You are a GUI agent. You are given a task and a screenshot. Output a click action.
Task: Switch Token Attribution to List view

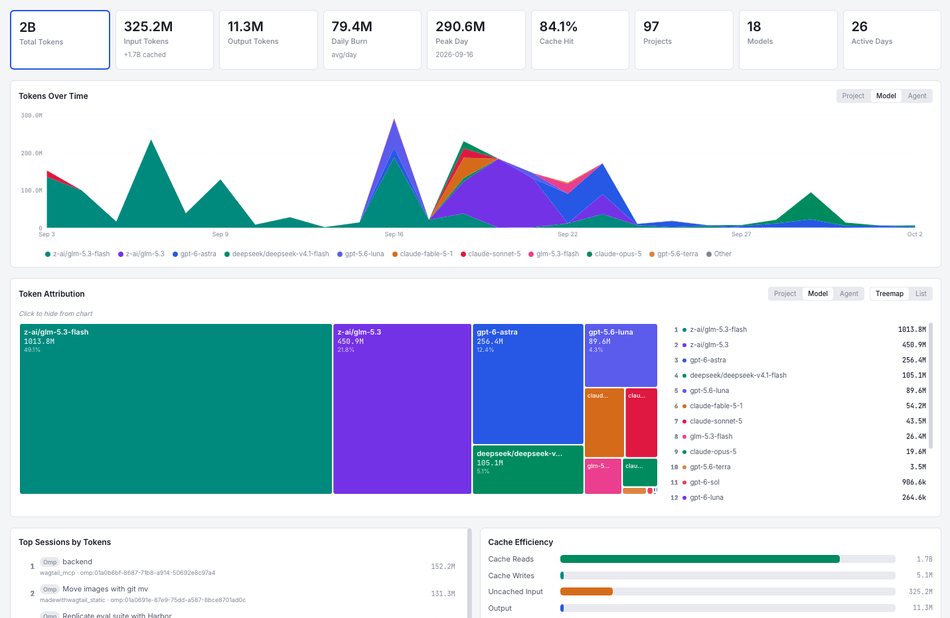tap(920, 294)
